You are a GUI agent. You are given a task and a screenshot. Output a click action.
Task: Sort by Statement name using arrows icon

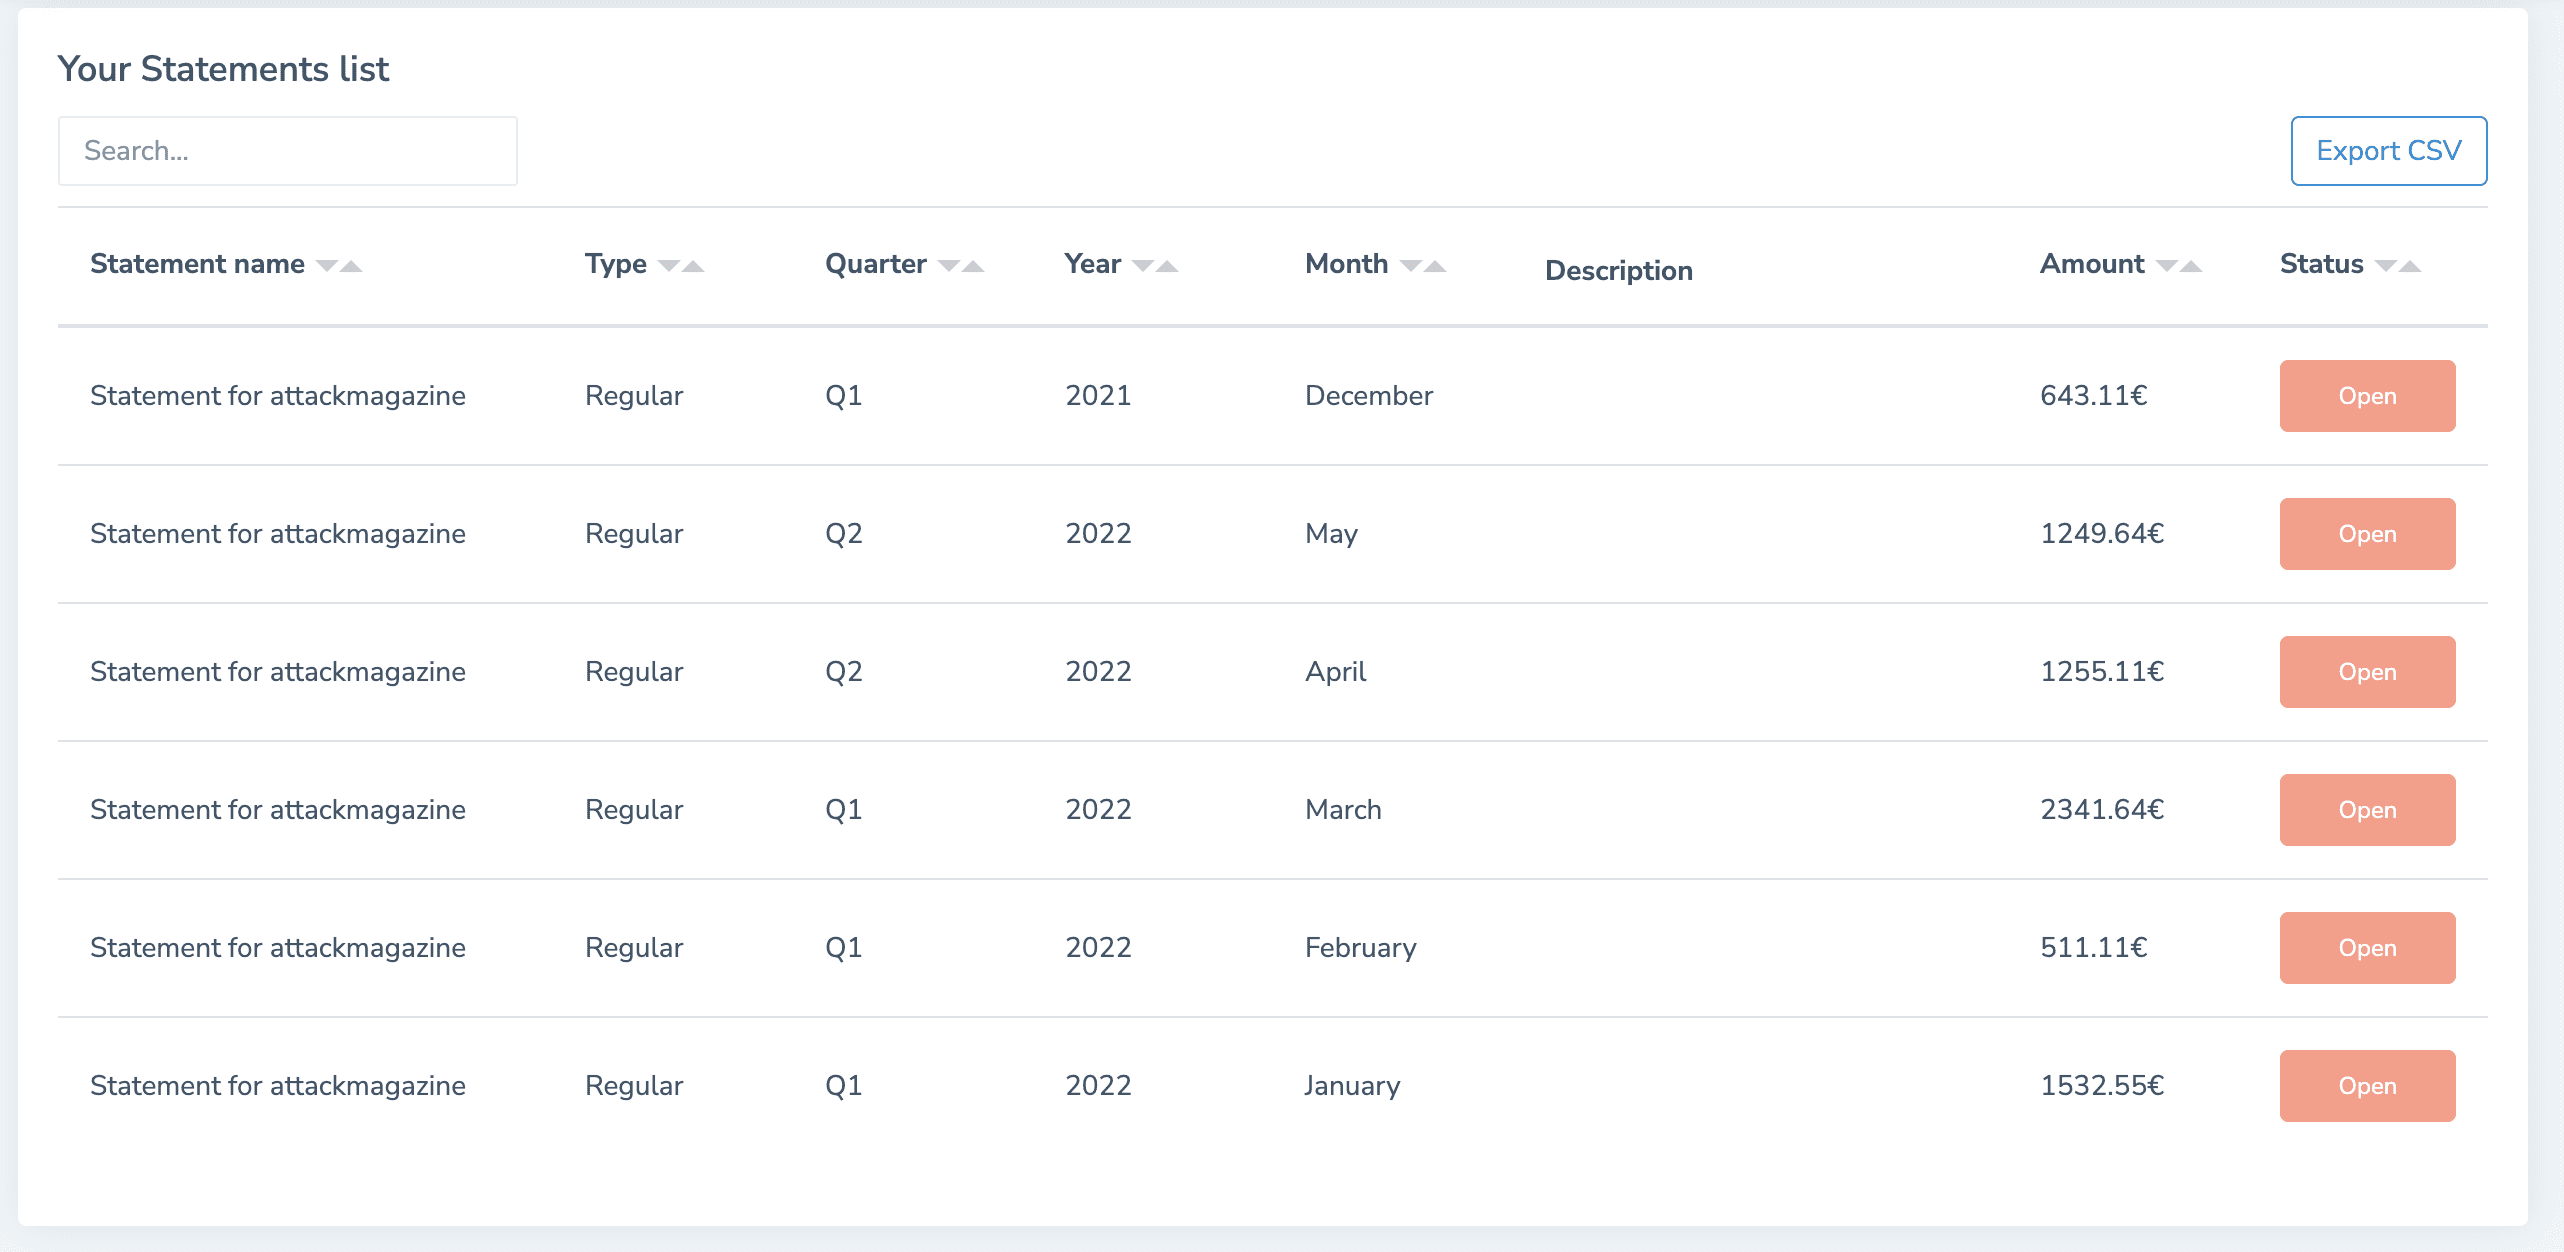click(339, 265)
